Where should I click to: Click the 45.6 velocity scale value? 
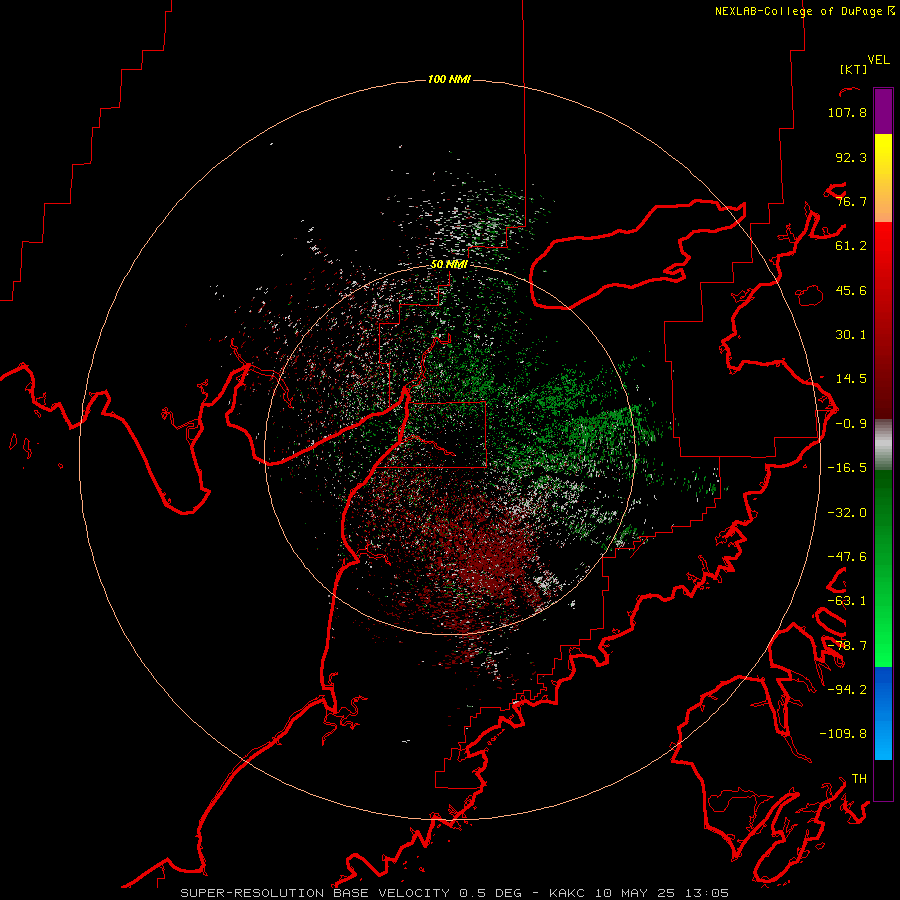(851, 290)
